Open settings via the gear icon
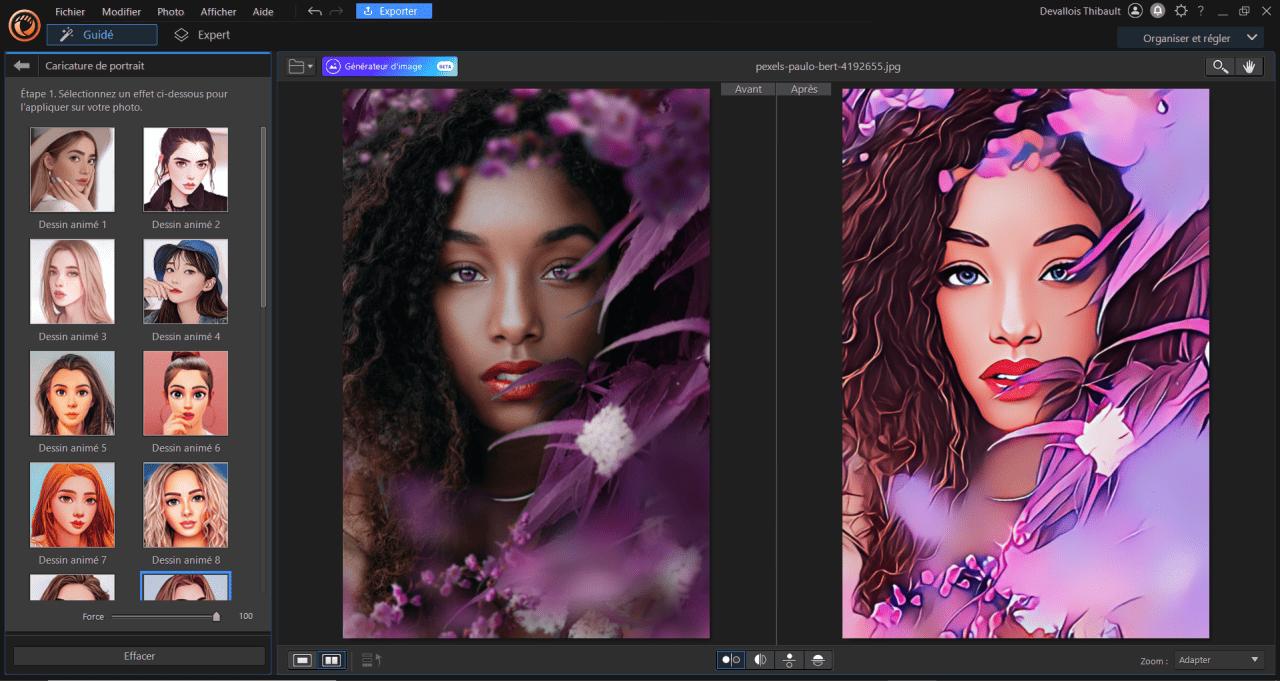Screen dimensions: 1280x681 [x=1181, y=11]
